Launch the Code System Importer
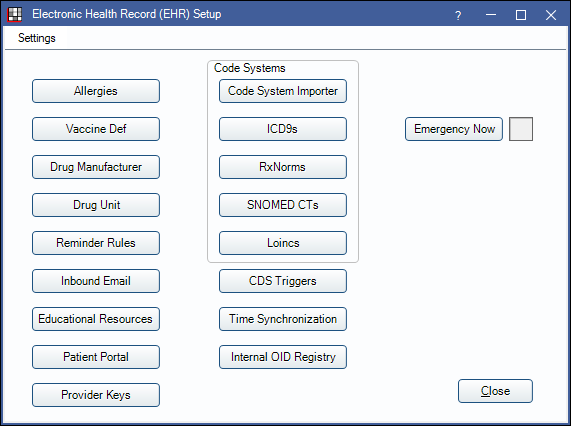 [283, 91]
